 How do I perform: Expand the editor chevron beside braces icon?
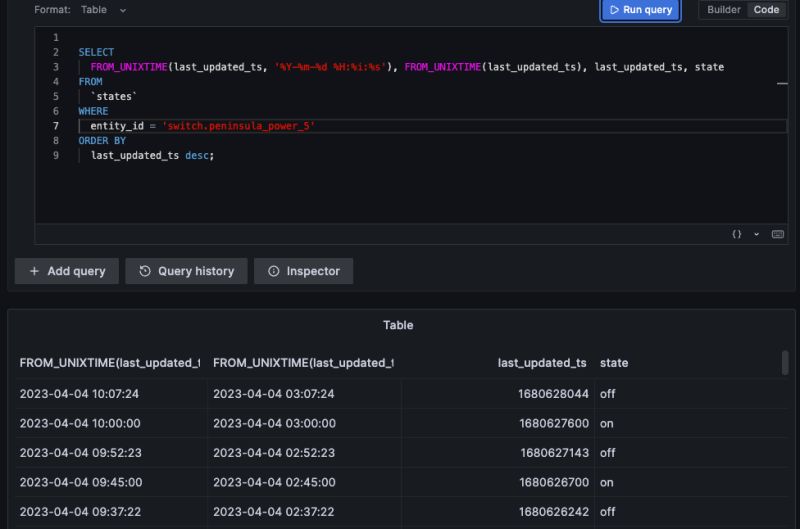(756, 234)
